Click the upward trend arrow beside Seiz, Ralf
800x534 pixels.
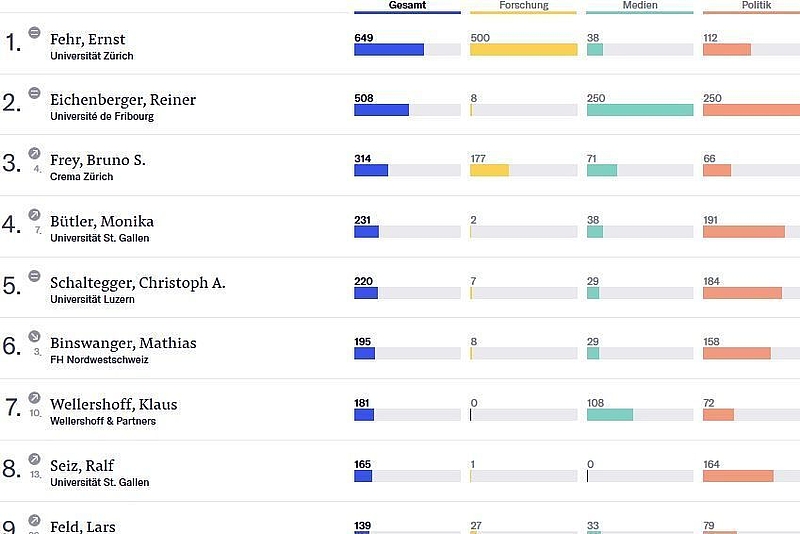(x=35, y=459)
